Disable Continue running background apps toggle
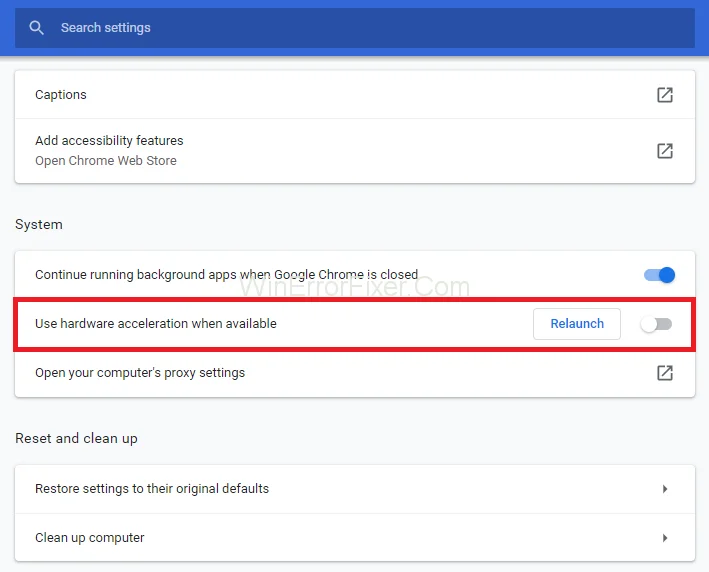The image size is (709, 572). click(x=659, y=275)
